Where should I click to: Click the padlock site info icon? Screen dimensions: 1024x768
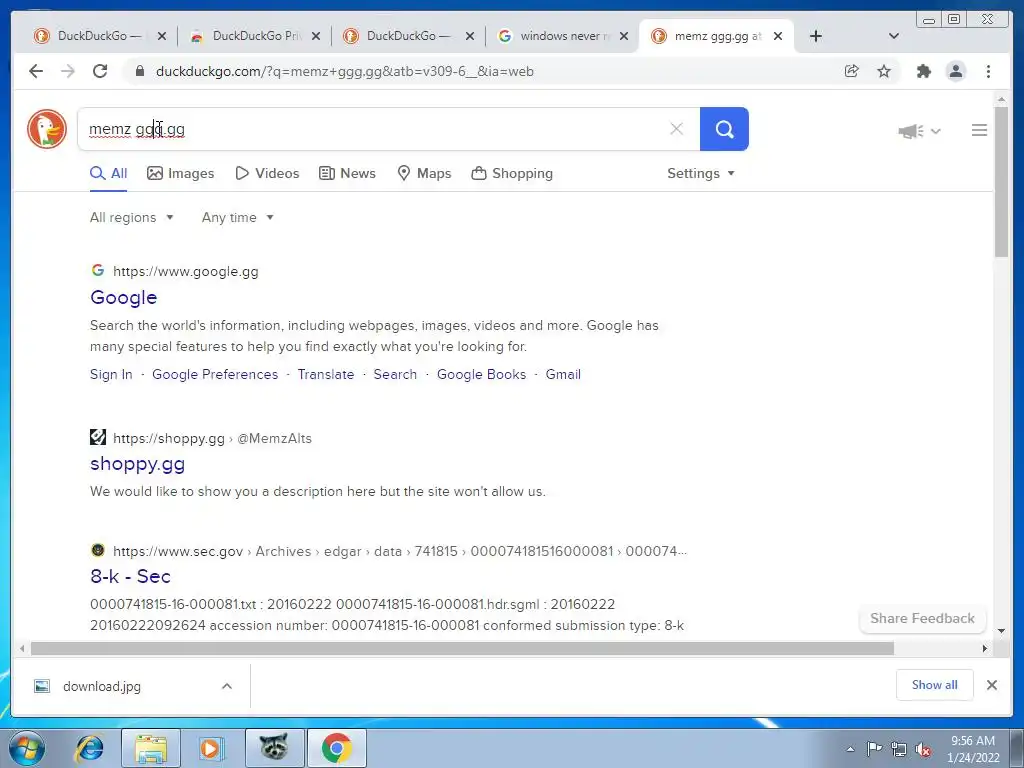coord(139,71)
